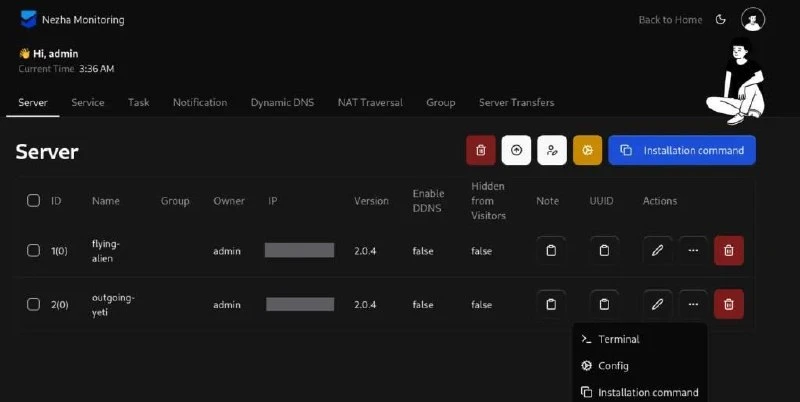800x402 pixels.
Task: Open the Notification tab
Action: point(200,103)
